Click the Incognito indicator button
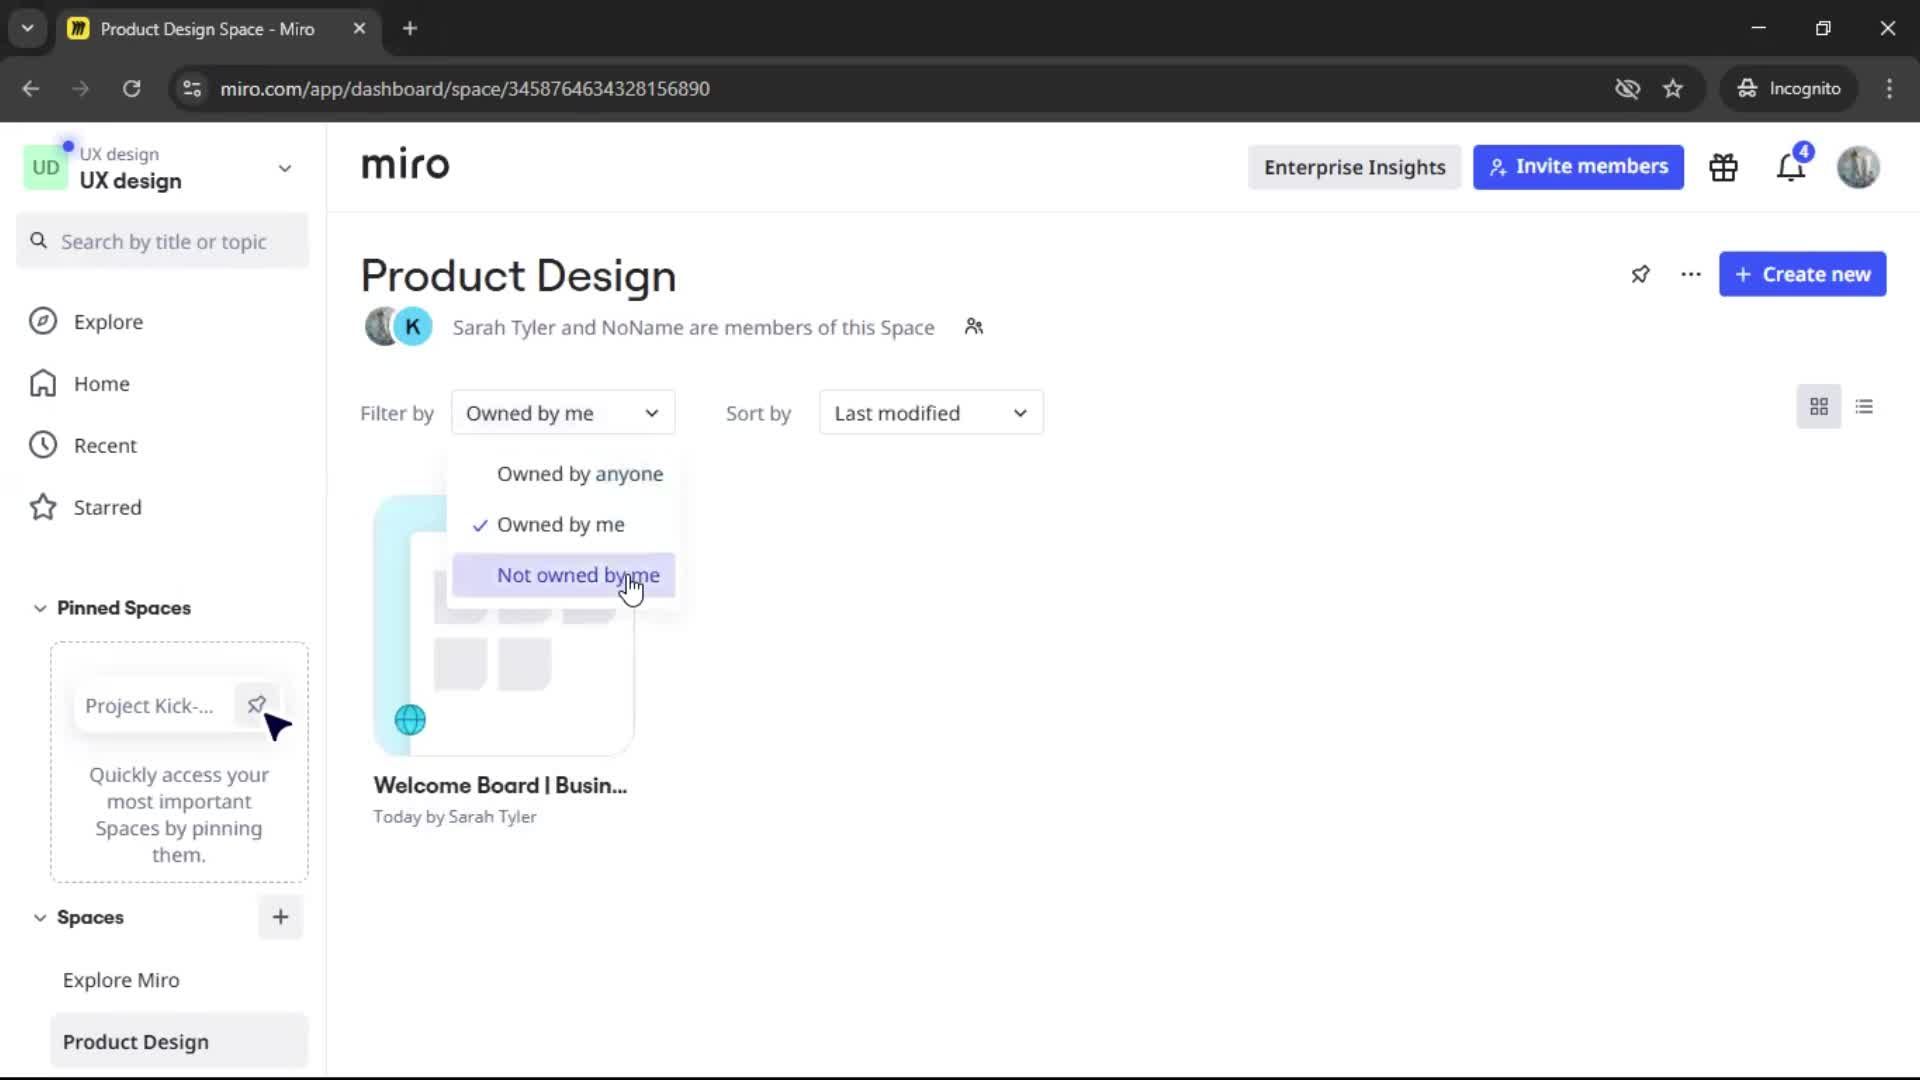The height and width of the screenshot is (1080, 1920). coord(1788,88)
